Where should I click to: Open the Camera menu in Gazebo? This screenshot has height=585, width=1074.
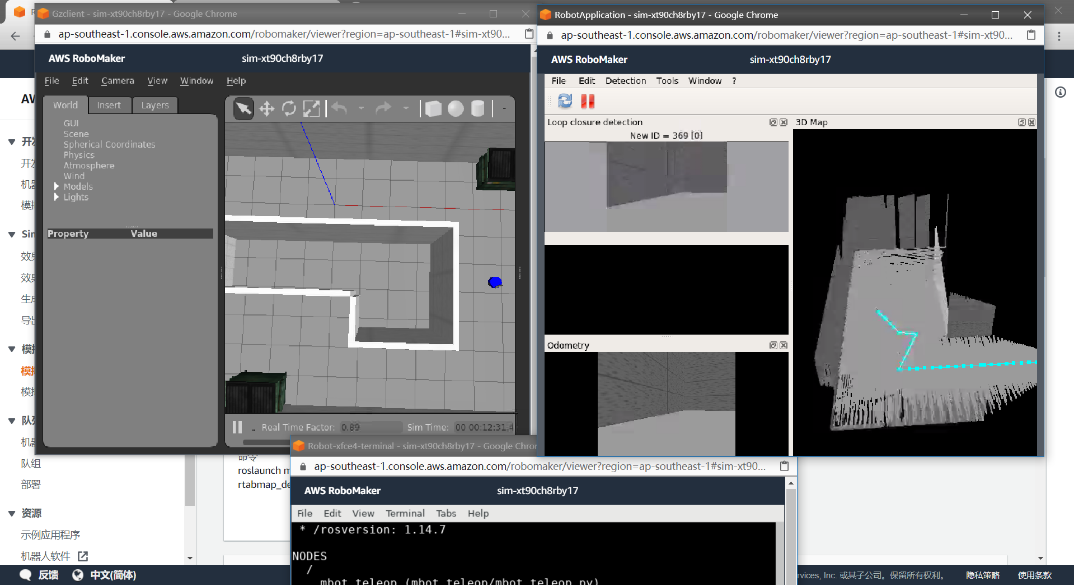tap(117, 81)
